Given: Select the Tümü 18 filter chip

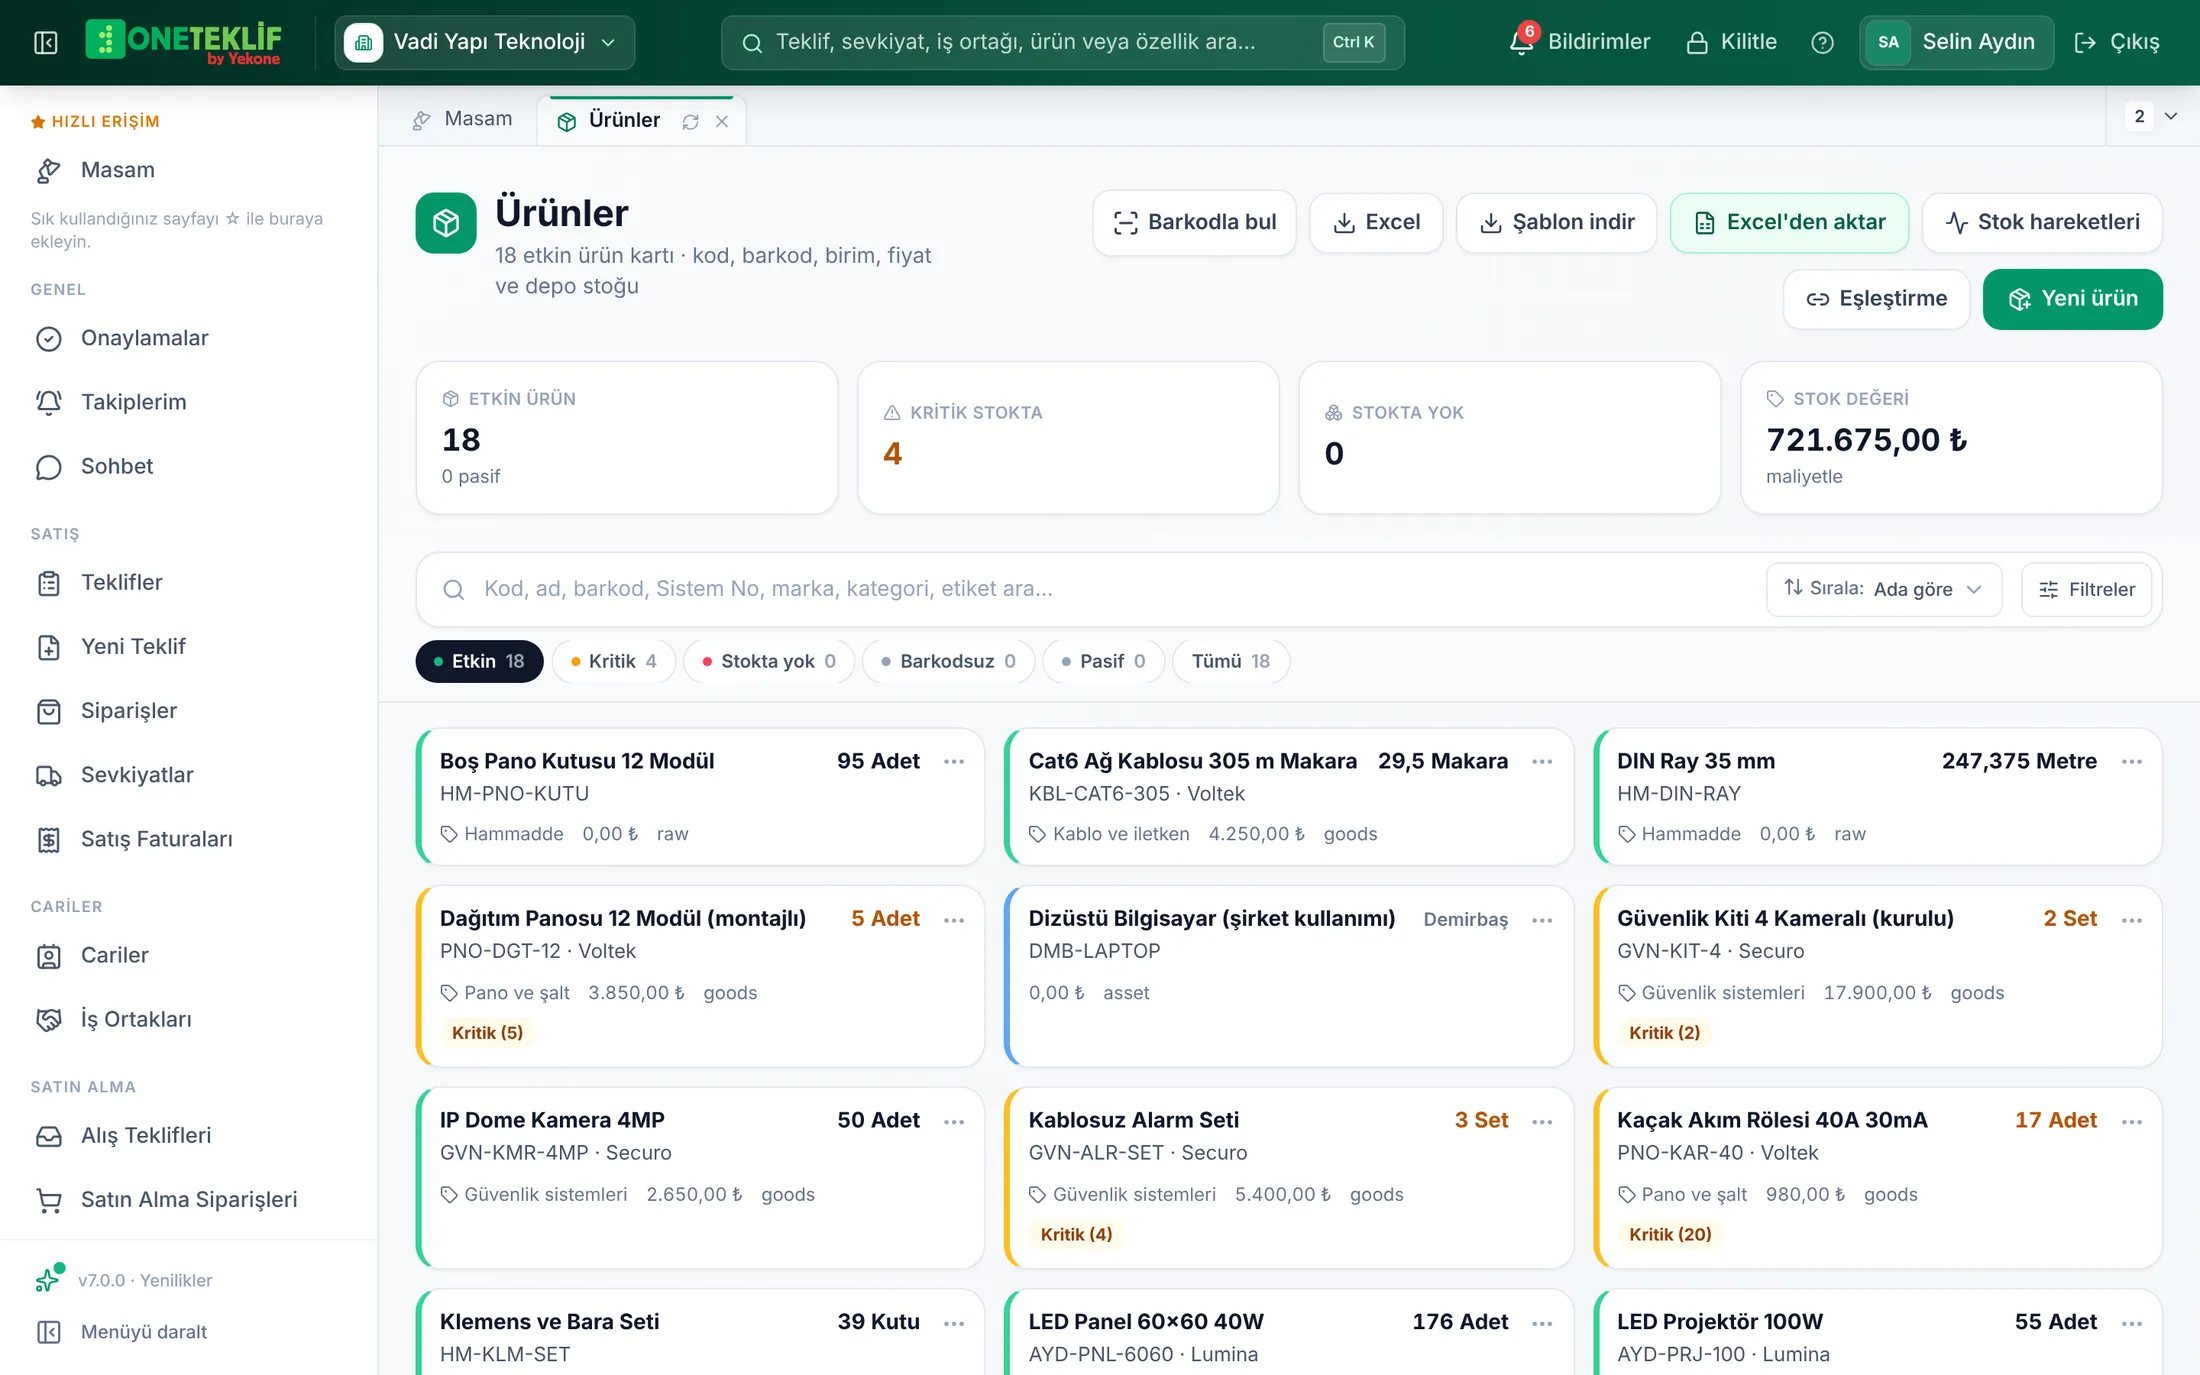Looking at the screenshot, I should 1231,661.
